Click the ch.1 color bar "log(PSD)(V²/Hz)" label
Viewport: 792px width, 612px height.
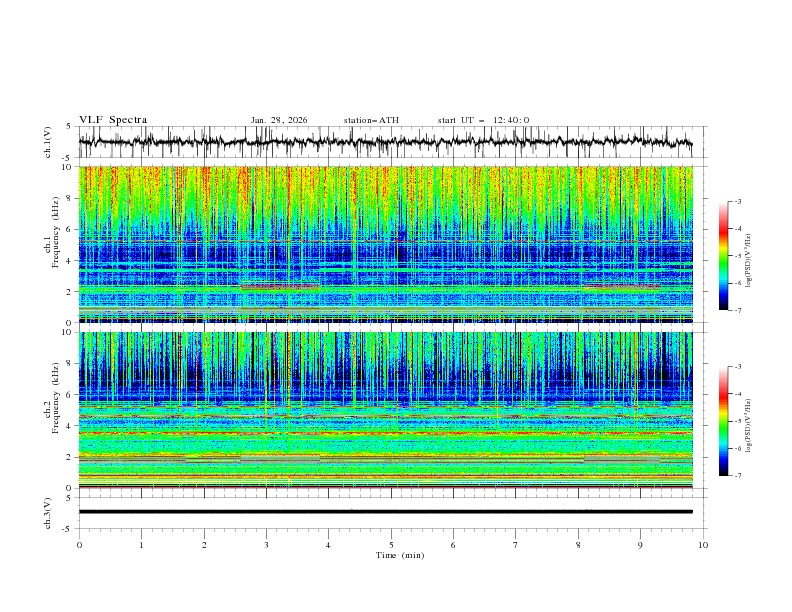click(749, 261)
